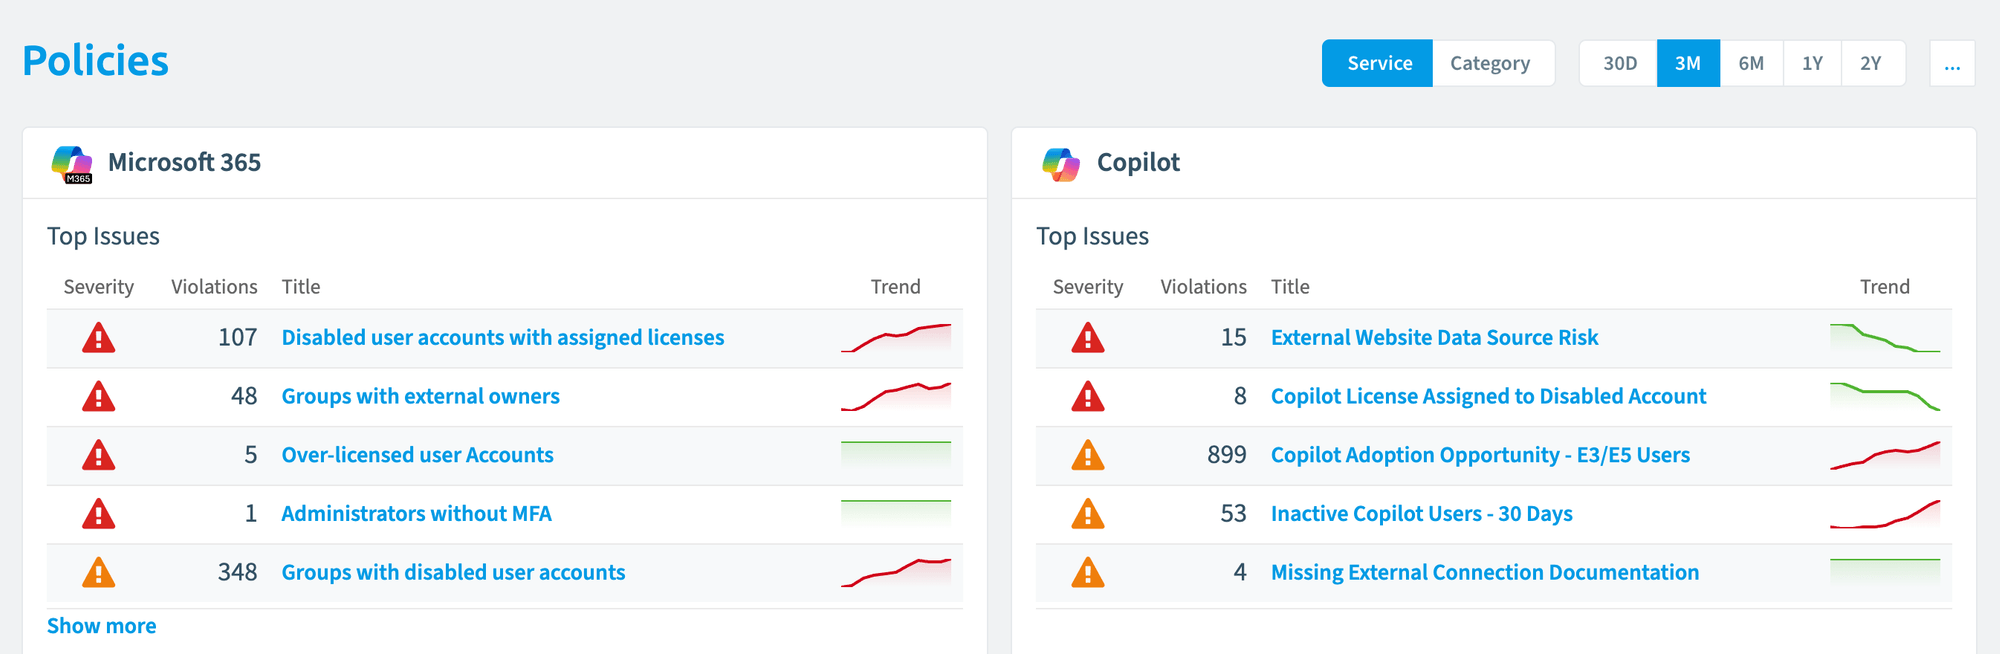Click Show more under Microsoft 365 issues

click(101, 626)
